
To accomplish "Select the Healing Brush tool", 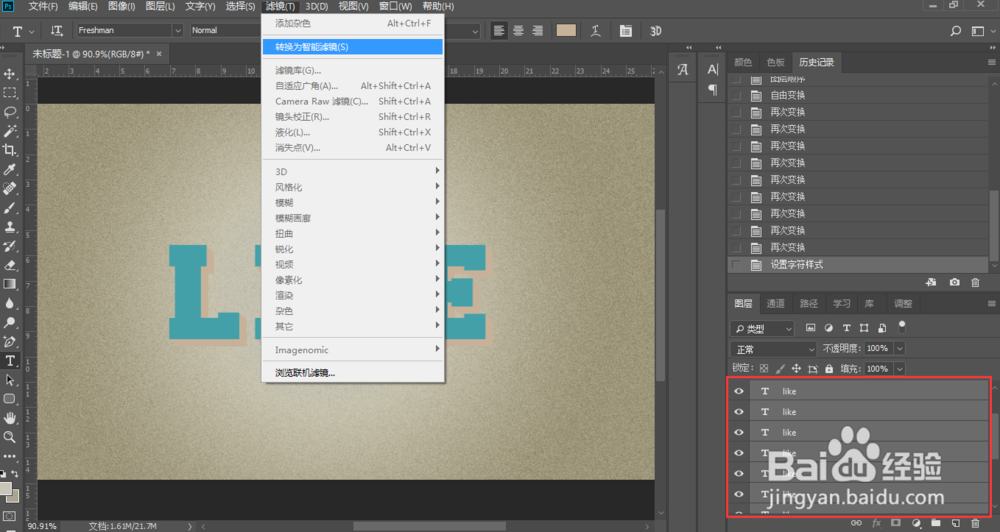I will tap(10, 189).
